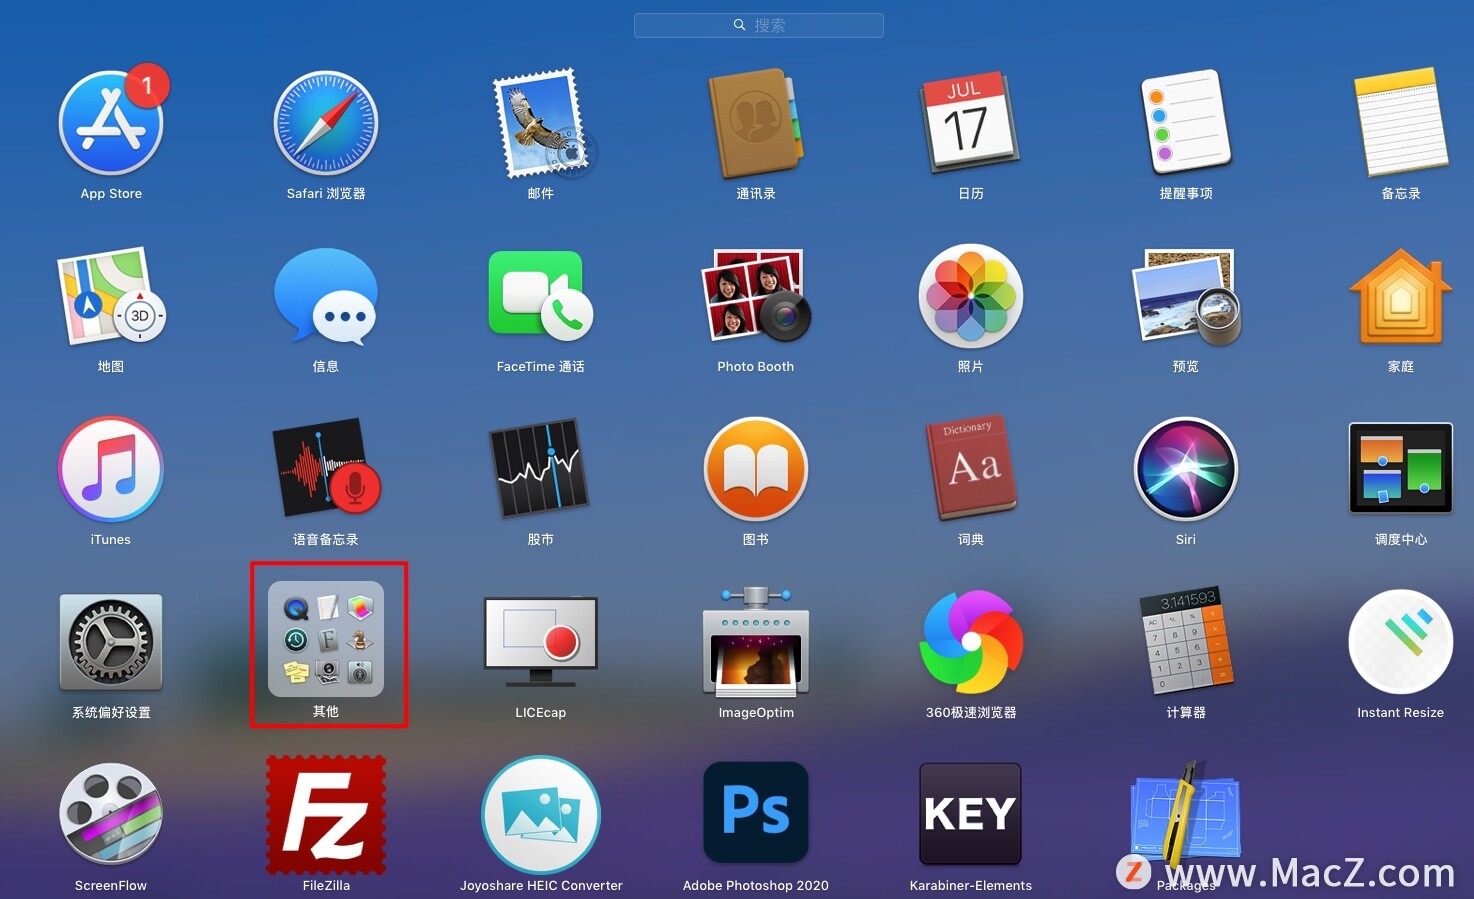Open ImageOptim
Viewport: 1474px width, 899px height.
756,642
